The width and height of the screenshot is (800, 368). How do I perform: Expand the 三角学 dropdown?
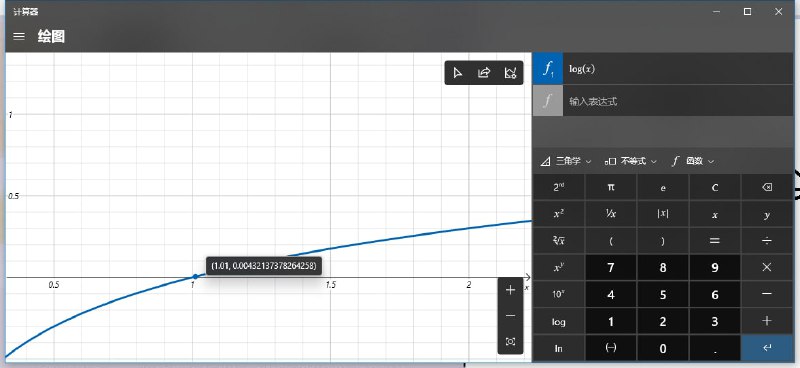click(x=566, y=161)
